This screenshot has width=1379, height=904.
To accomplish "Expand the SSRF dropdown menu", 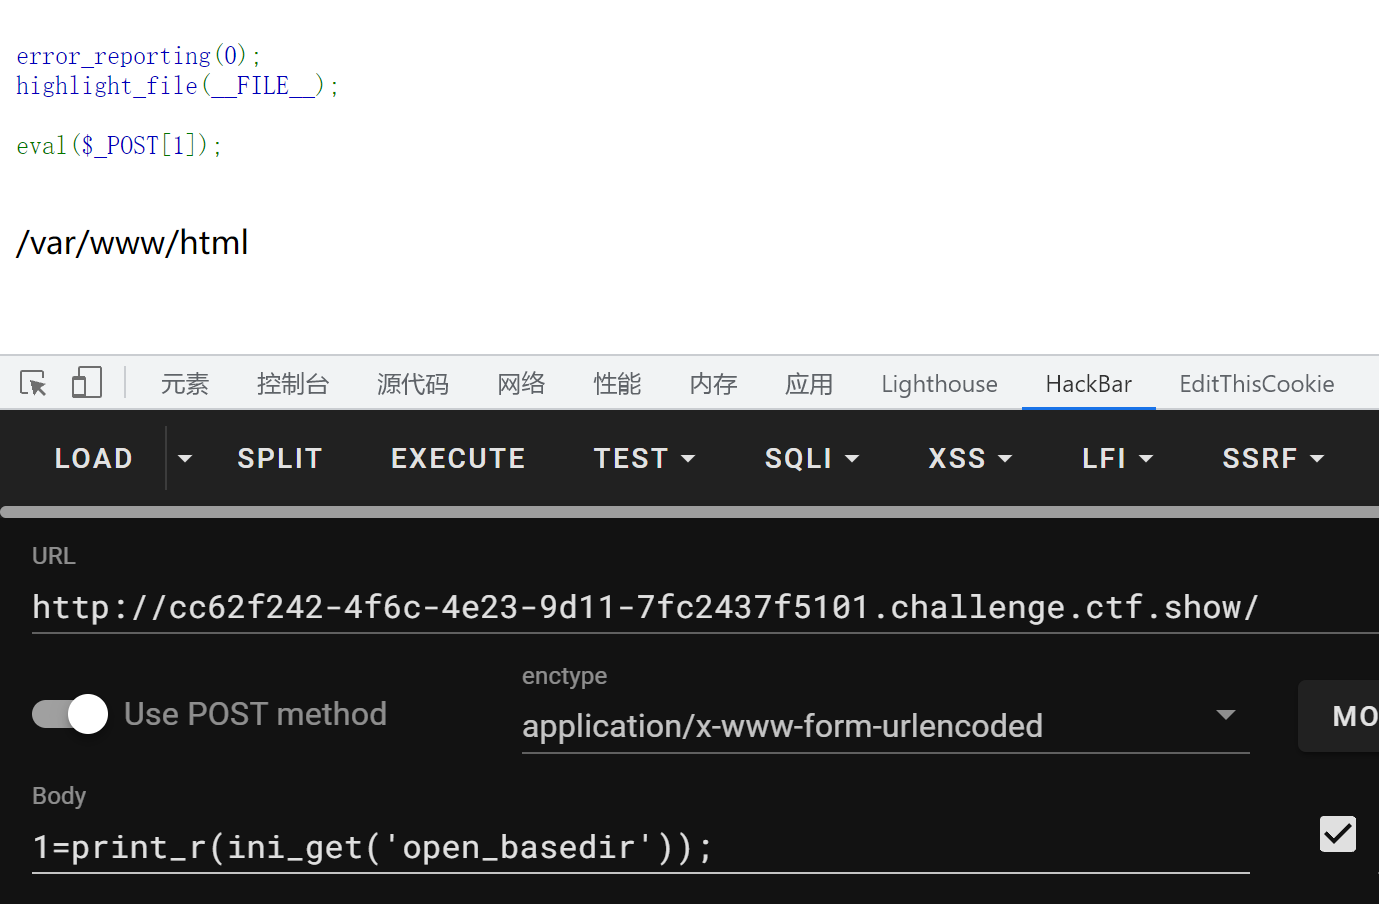I will pos(1272,458).
